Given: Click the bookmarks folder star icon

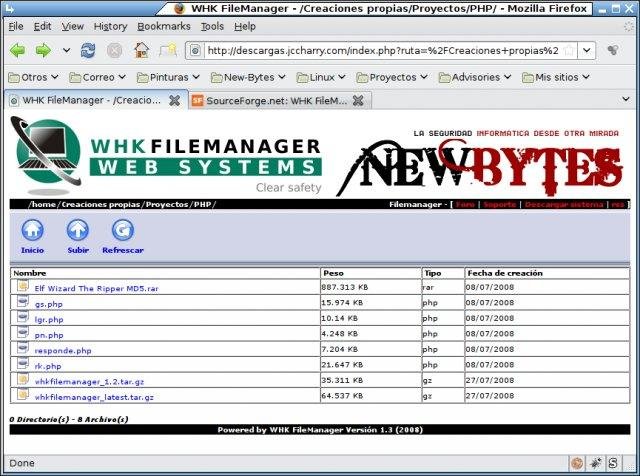Looking at the screenshot, I should [168, 51].
